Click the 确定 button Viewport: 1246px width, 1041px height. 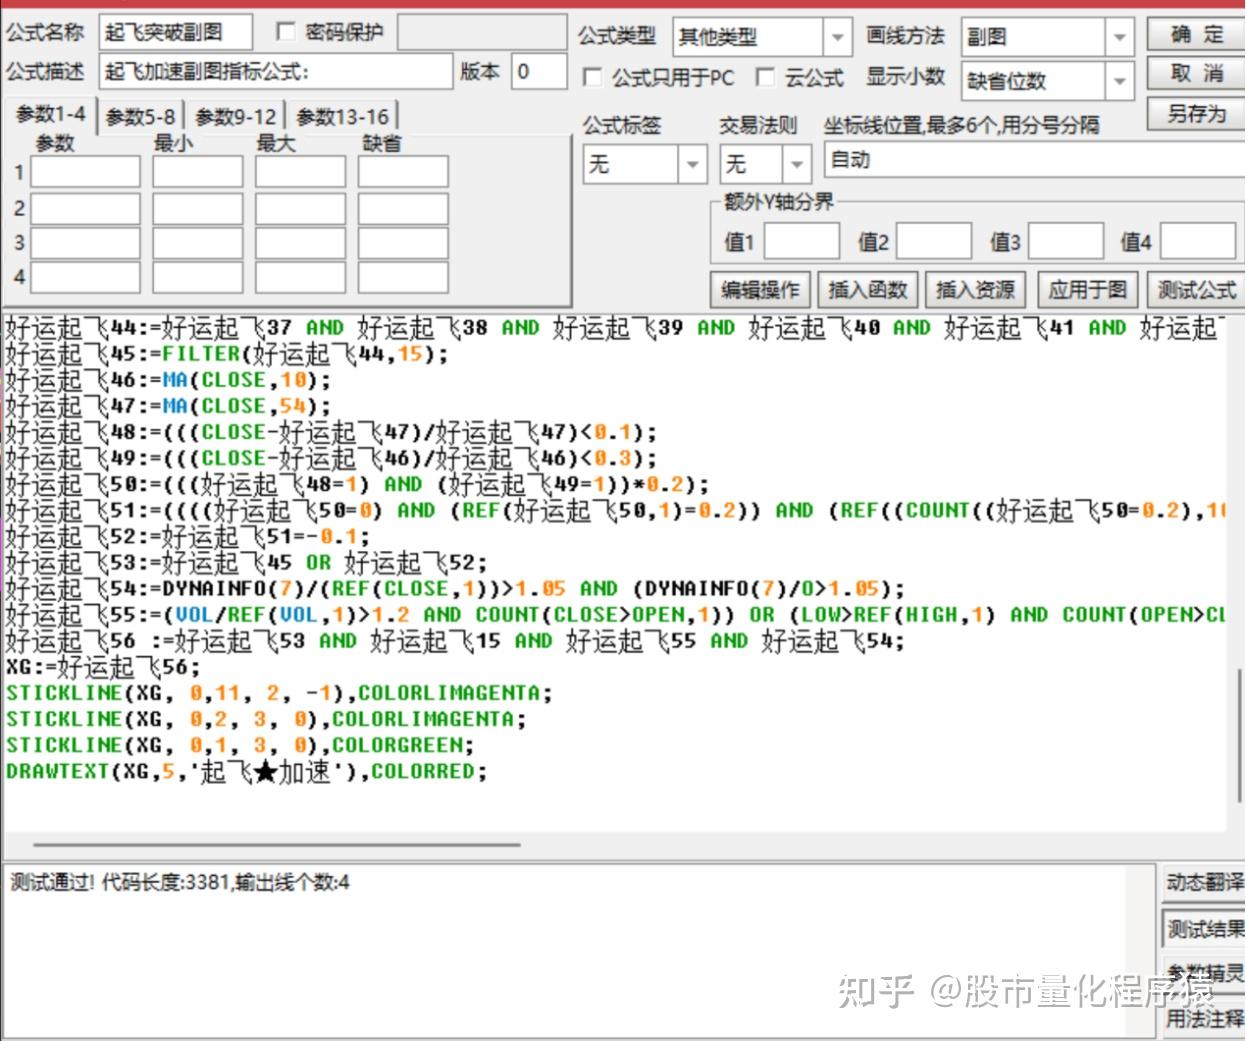(1196, 35)
